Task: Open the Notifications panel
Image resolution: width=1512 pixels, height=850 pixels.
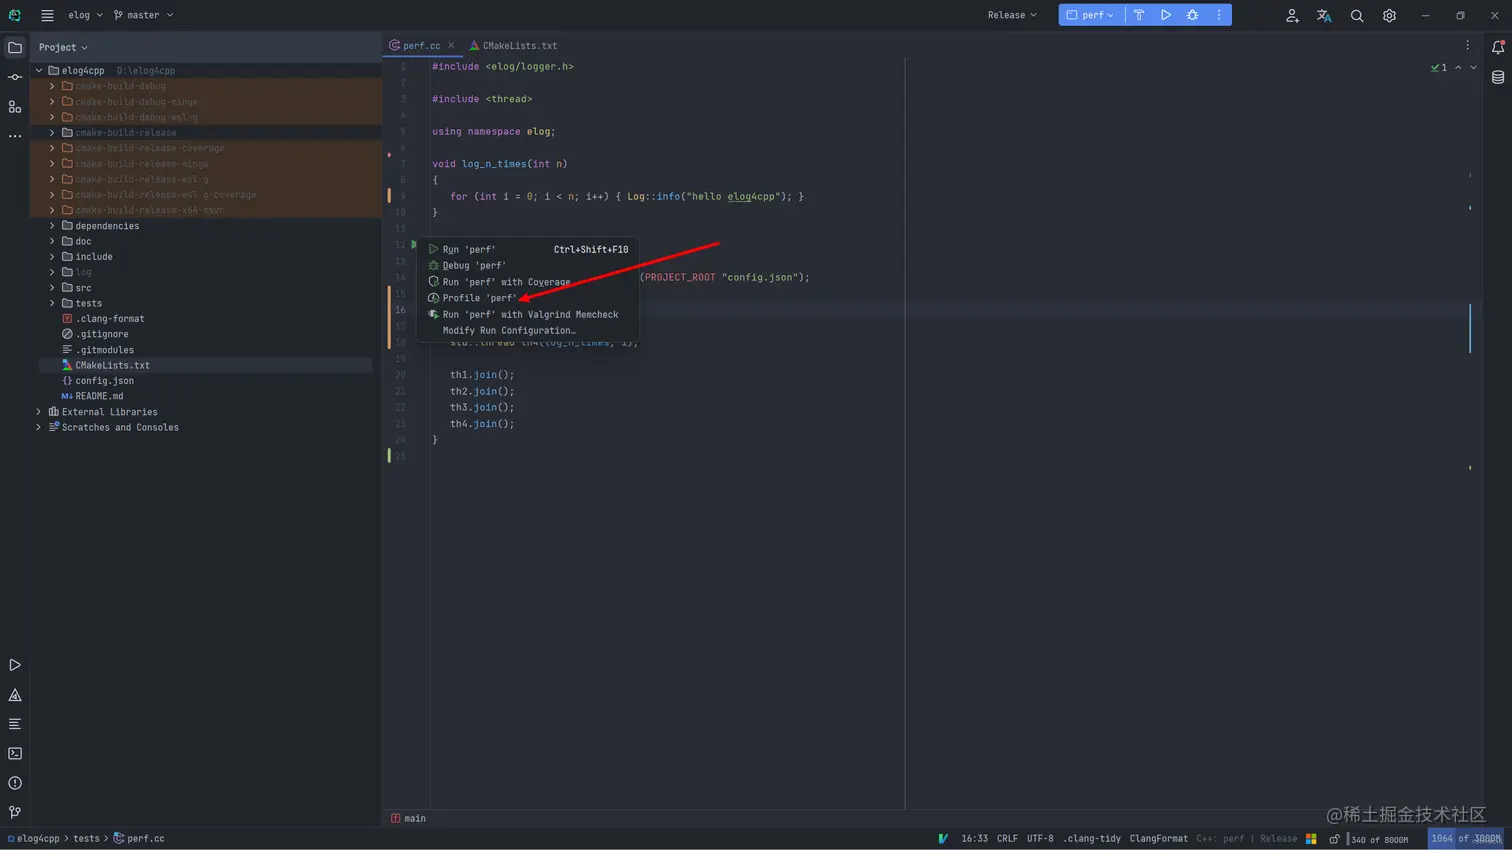Action: (x=1498, y=47)
